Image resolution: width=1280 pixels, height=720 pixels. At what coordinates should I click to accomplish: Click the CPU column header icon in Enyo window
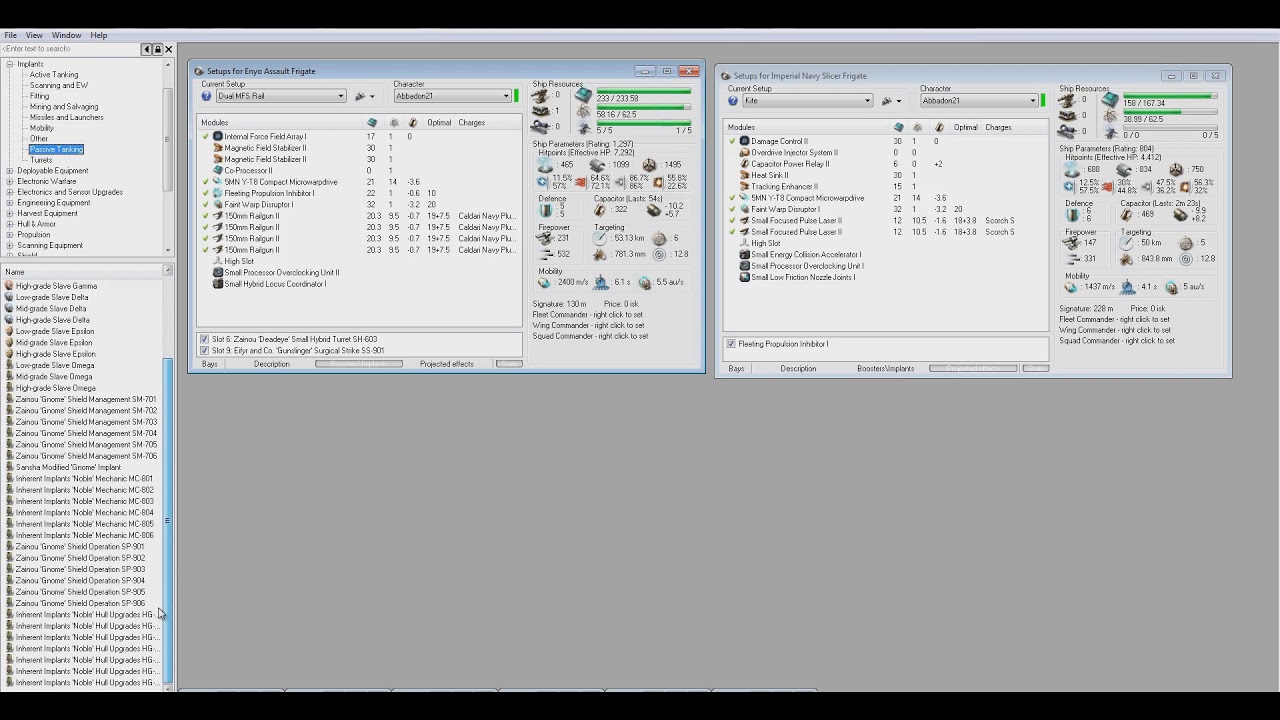click(x=372, y=123)
